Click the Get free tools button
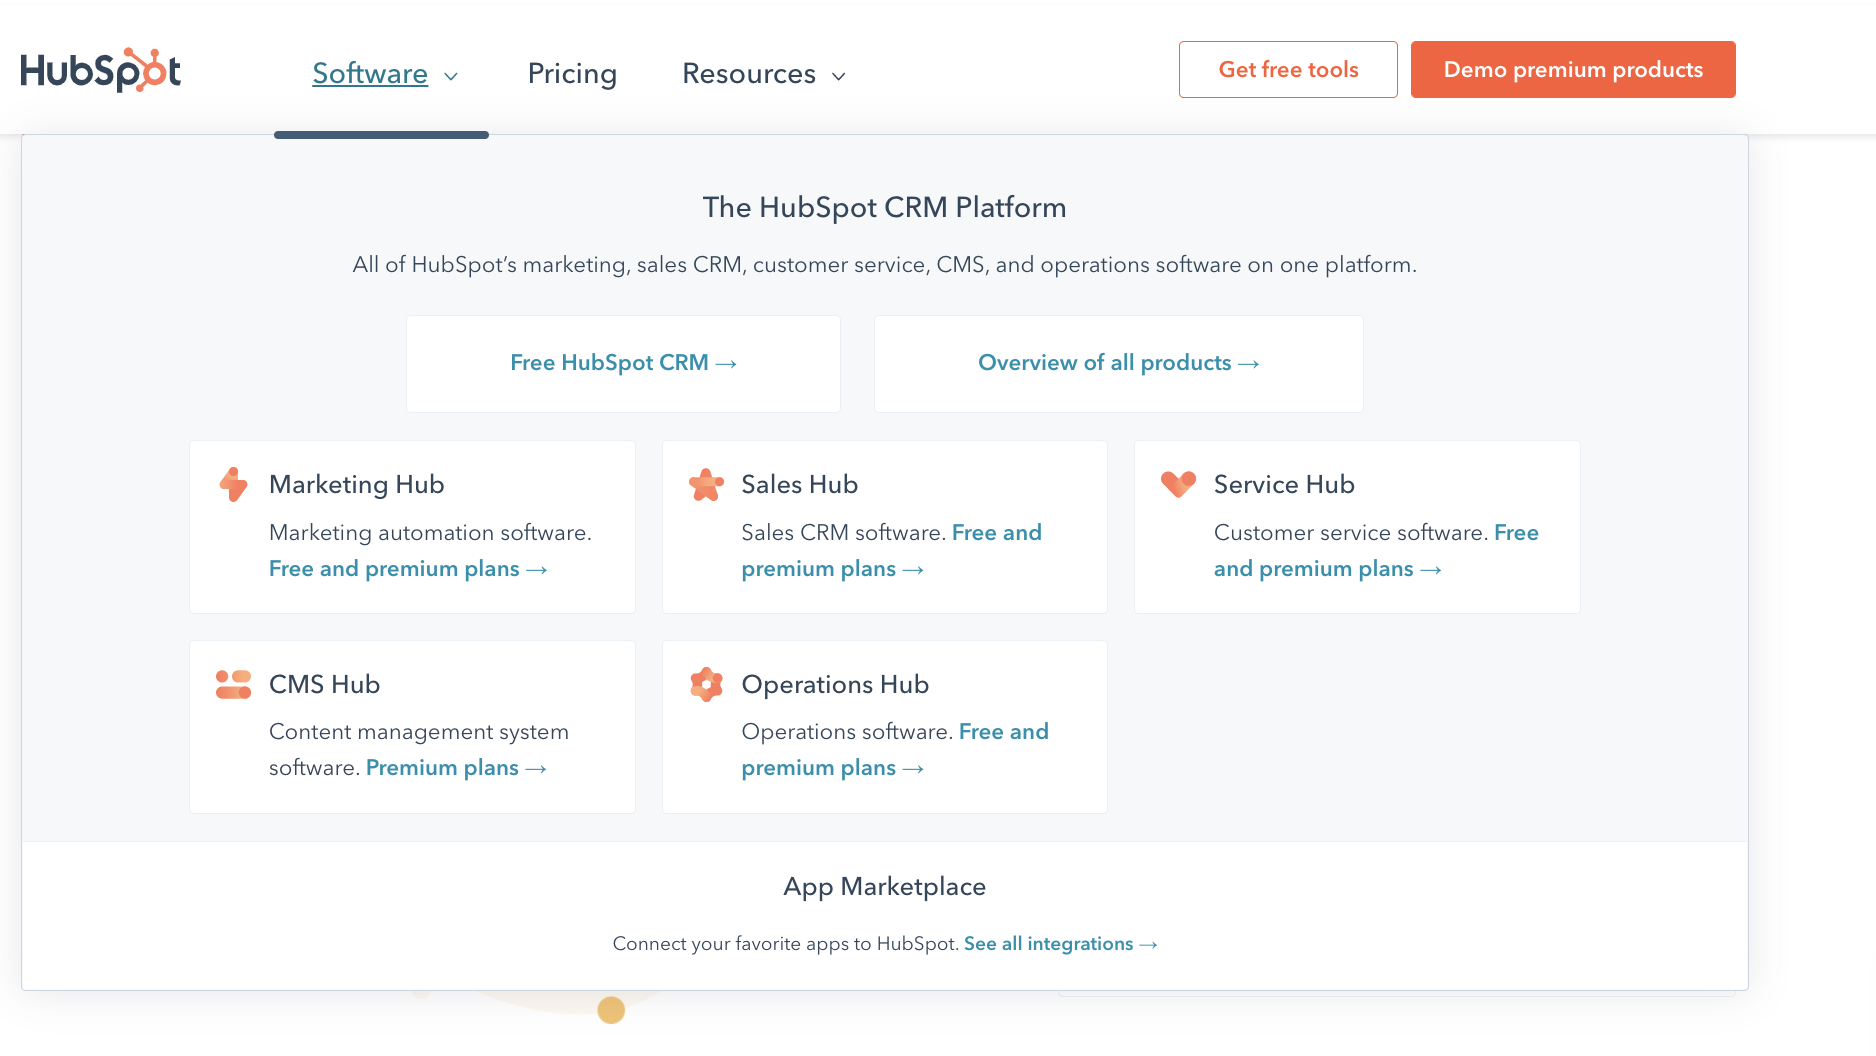The image size is (1876, 1056). pos(1288,69)
